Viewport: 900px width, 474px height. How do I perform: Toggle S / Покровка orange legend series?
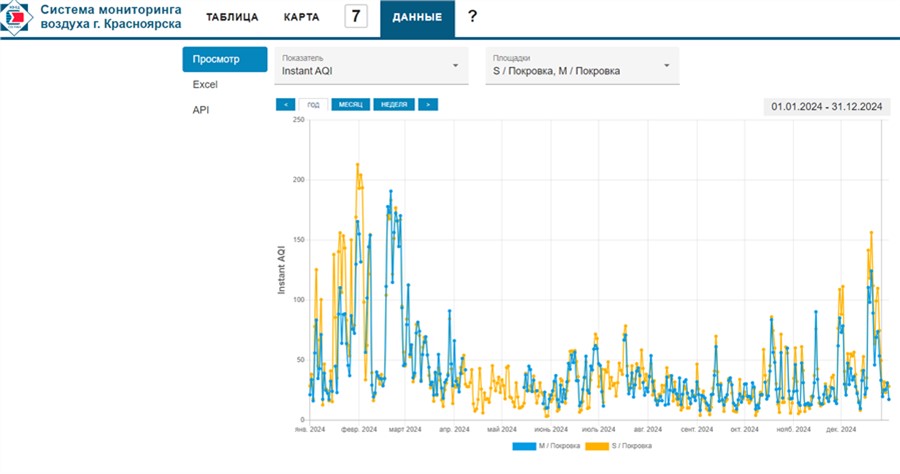[x=618, y=445]
